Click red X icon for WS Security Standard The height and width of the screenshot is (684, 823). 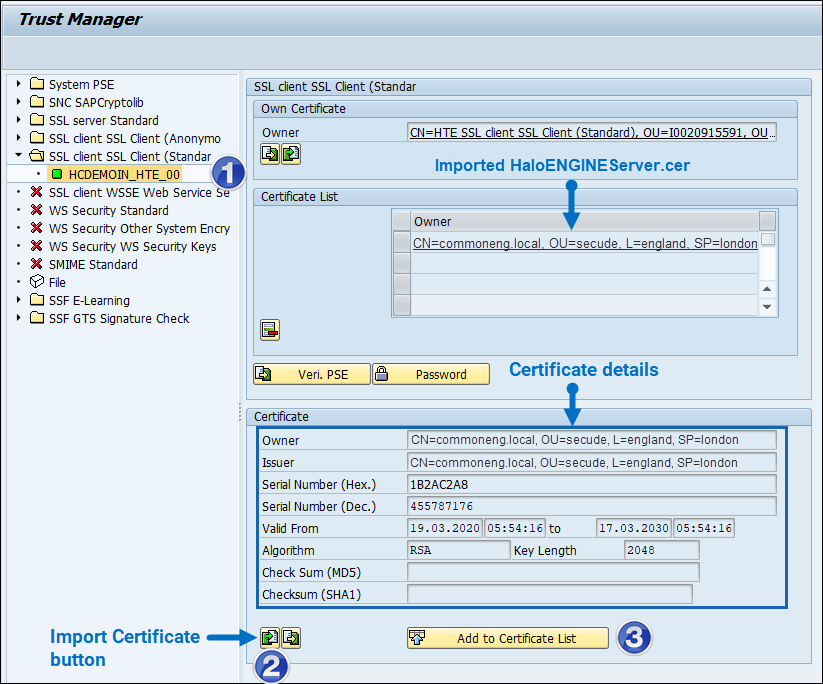tap(36, 210)
